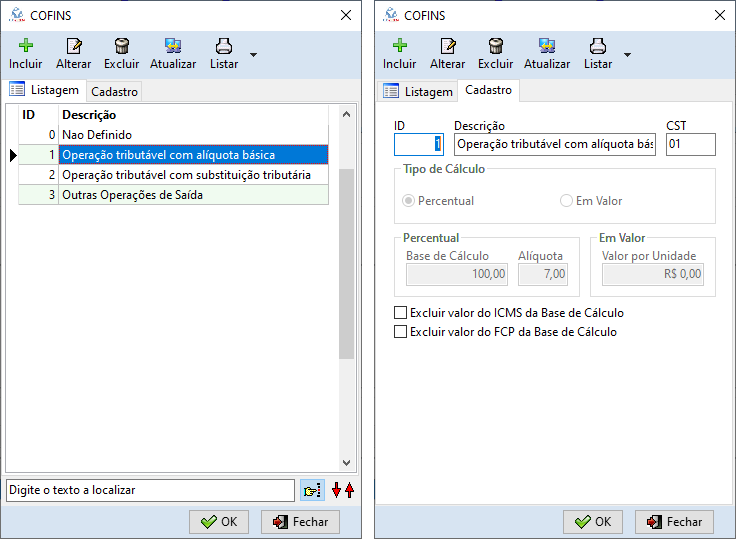Screen dimensions: 736x539
Task: Click the CST input field
Action: pos(691,144)
